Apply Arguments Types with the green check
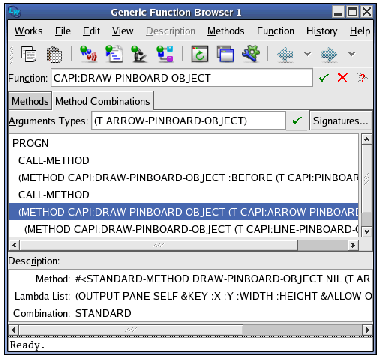Viewport: 382px width, 360px height. click(x=297, y=120)
